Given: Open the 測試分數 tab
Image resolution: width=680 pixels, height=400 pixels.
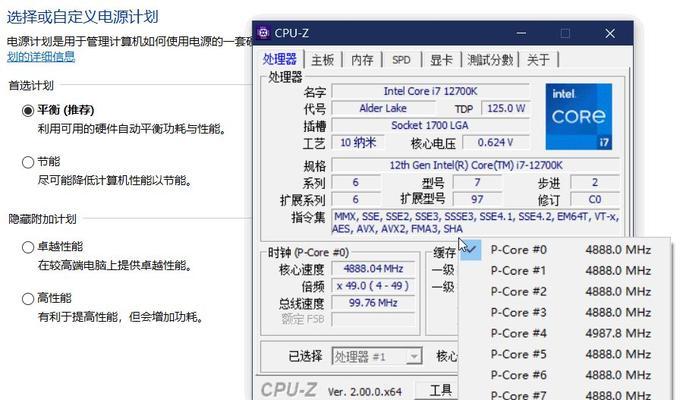Looking at the screenshot, I should click(x=490, y=60).
